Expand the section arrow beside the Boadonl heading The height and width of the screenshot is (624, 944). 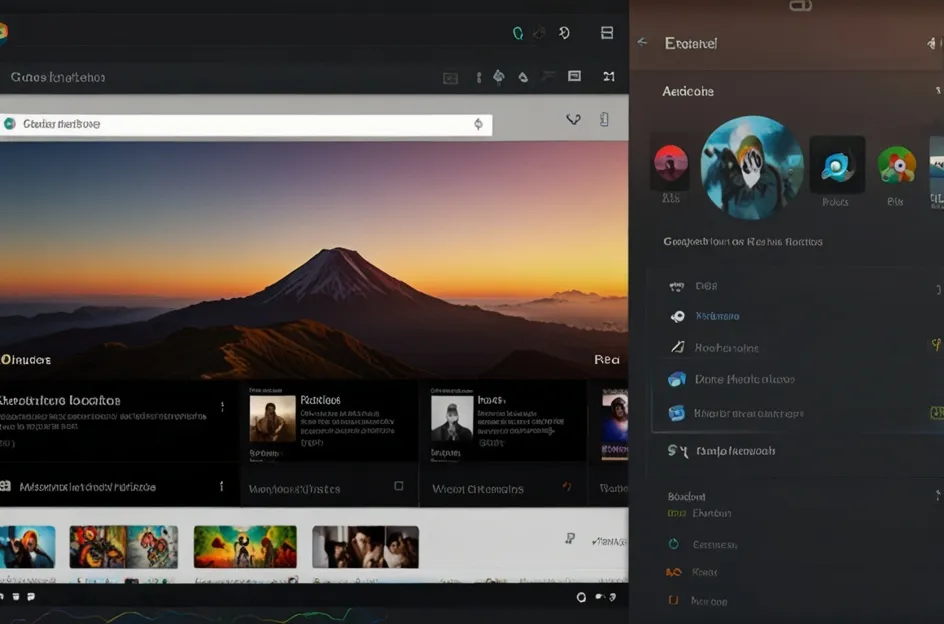[937, 496]
